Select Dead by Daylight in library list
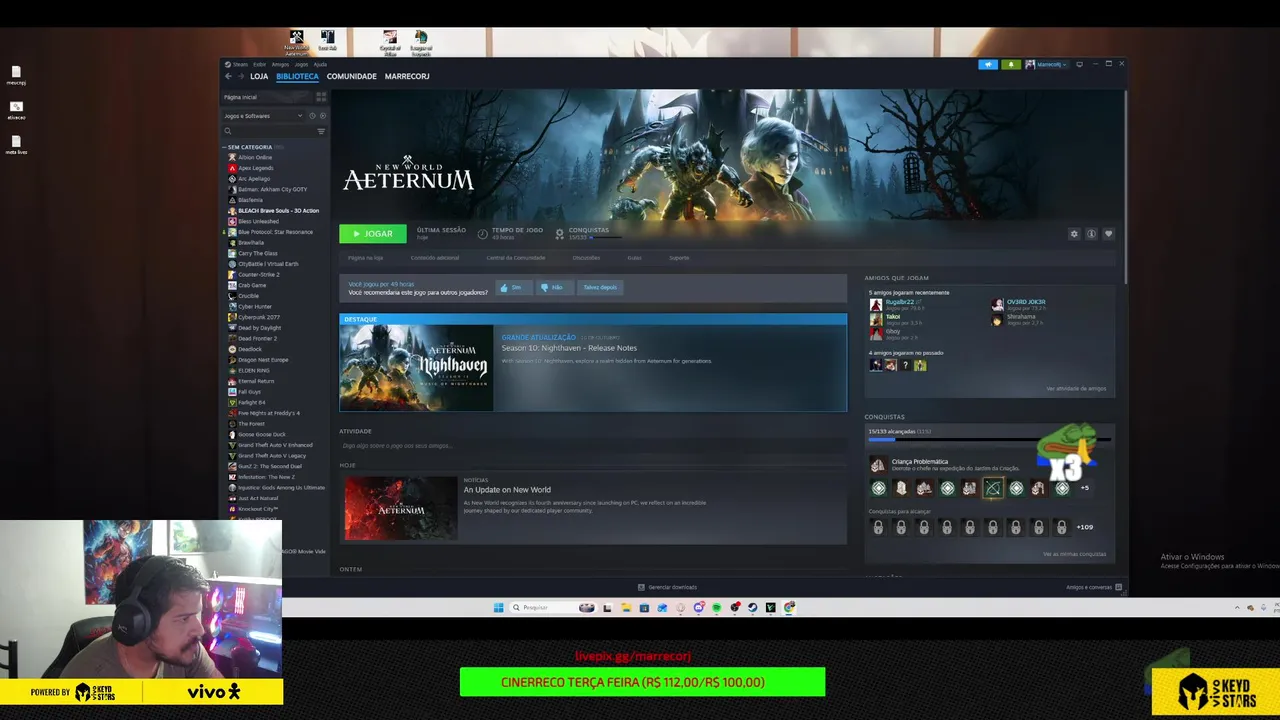Viewport: 1280px width, 720px height. pos(259,328)
